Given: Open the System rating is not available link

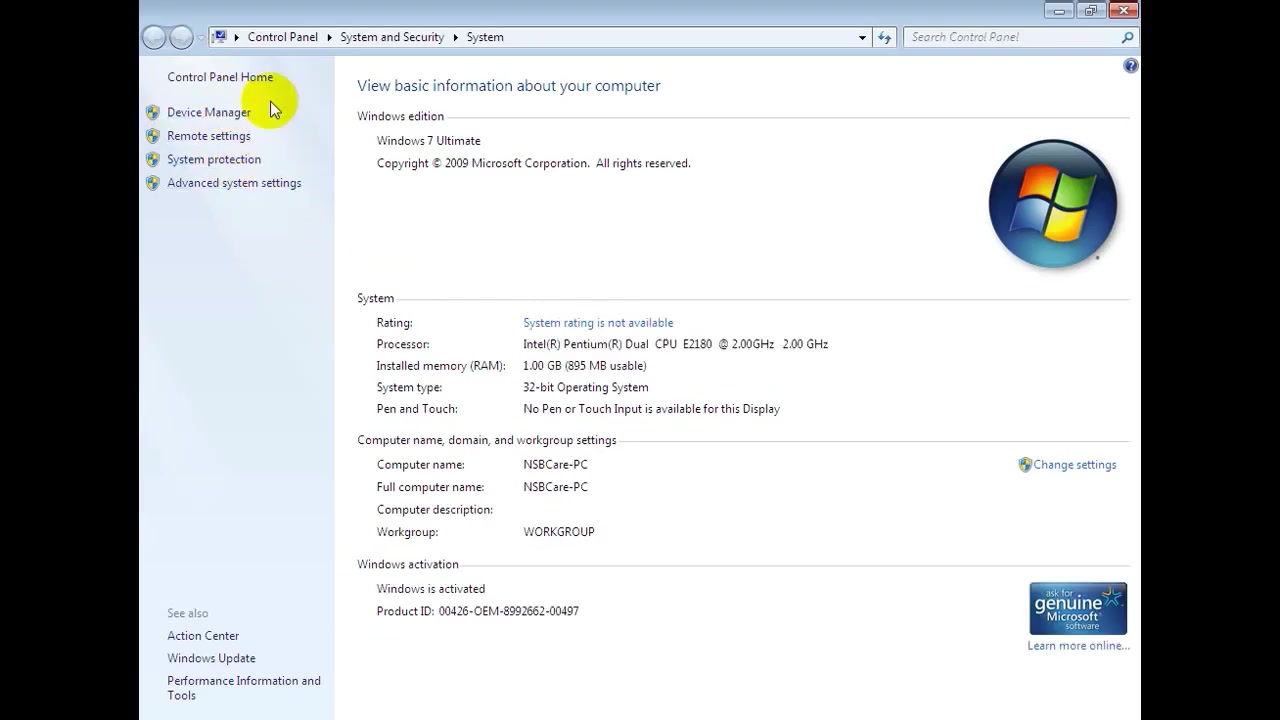Looking at the screenshot, I should point(598,323).
